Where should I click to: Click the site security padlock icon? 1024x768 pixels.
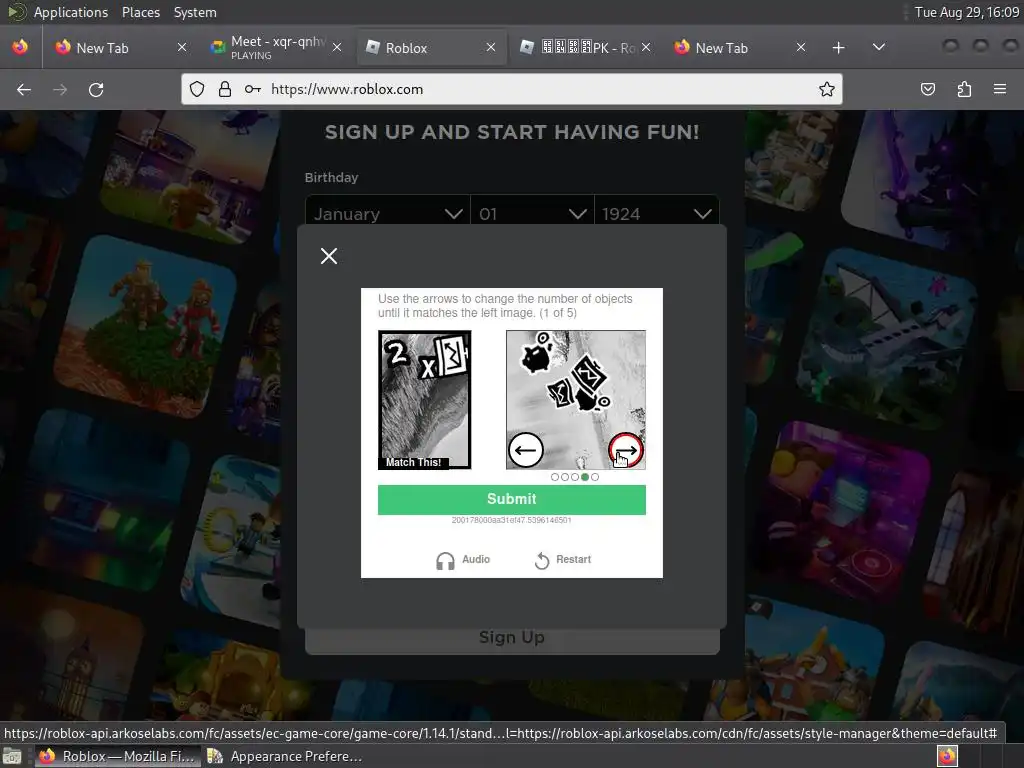tap(225, 89)
